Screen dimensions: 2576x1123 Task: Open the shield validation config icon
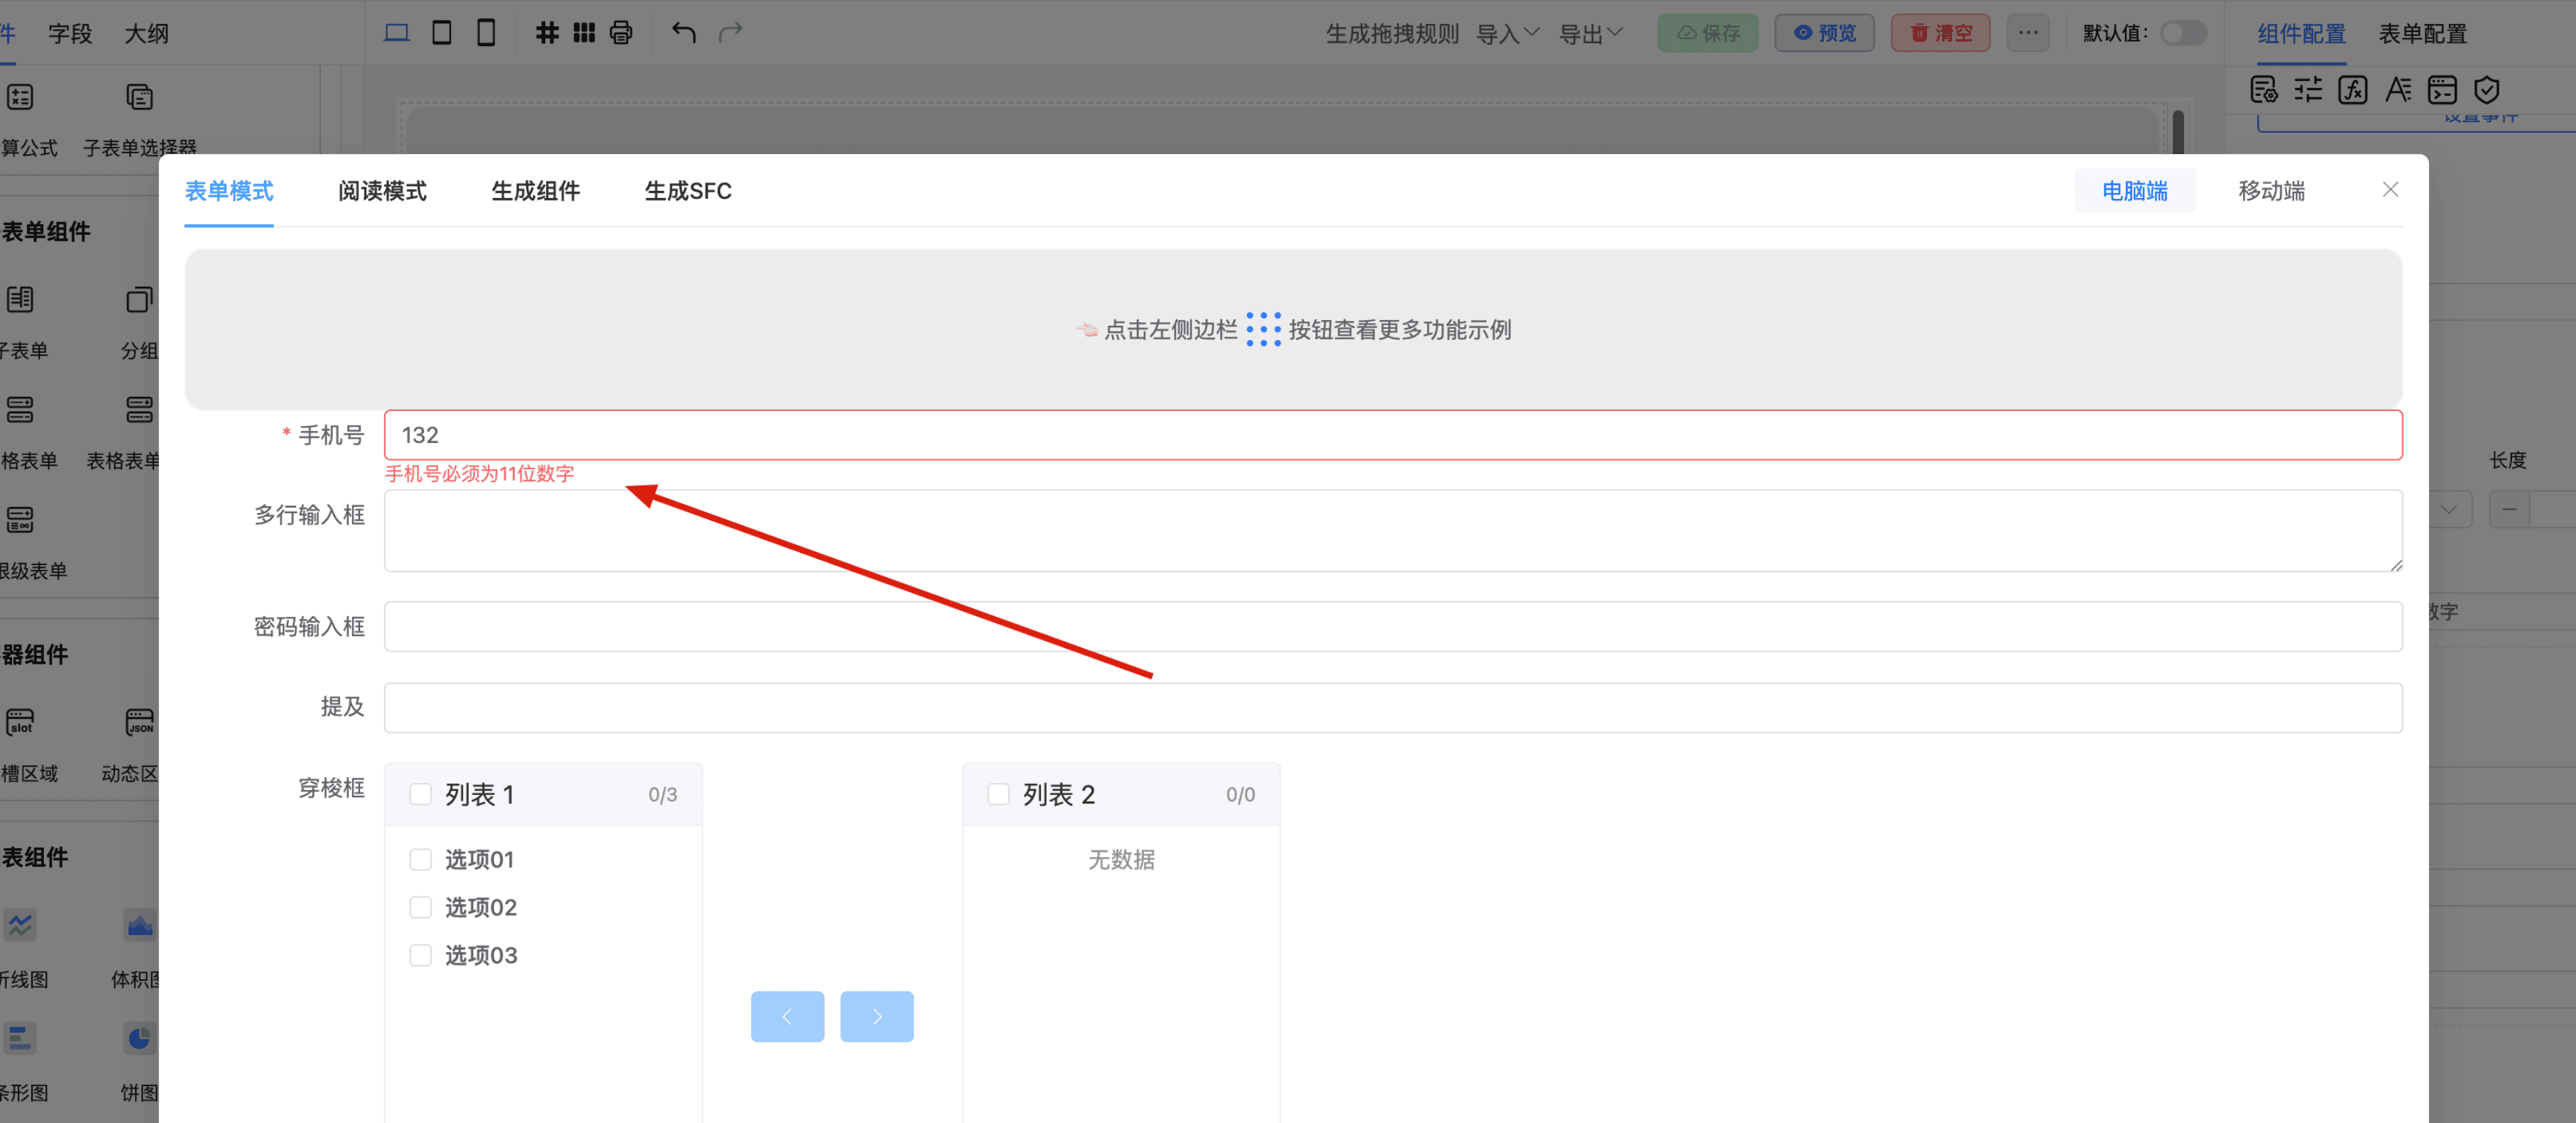(x=2487, y=90)
